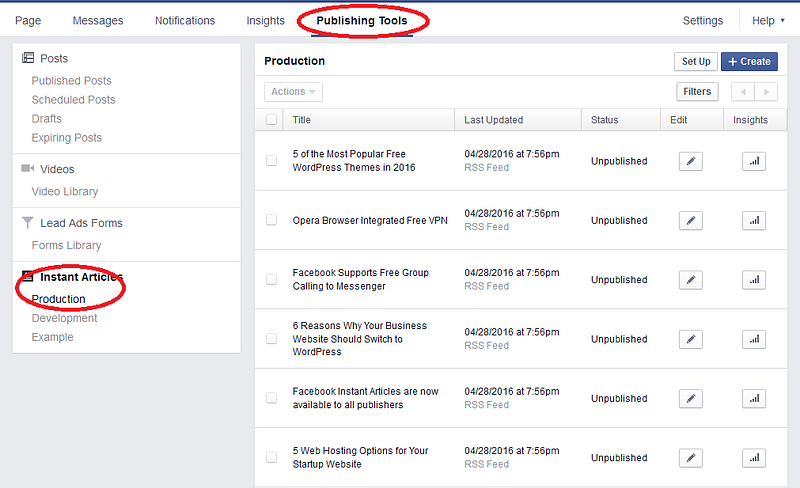Click the Set Up button
The width and height of the screenshot is (800, 488).
coord(696,61)
